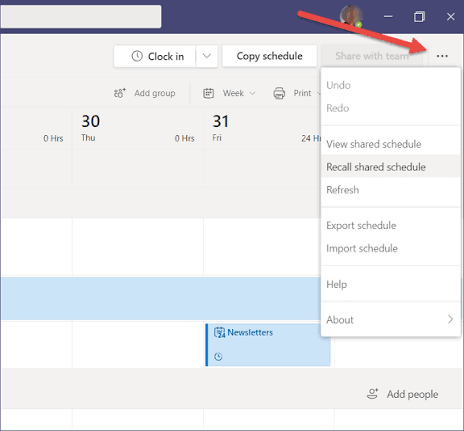
Task: Click the Add group label
Action: (155, 93)
